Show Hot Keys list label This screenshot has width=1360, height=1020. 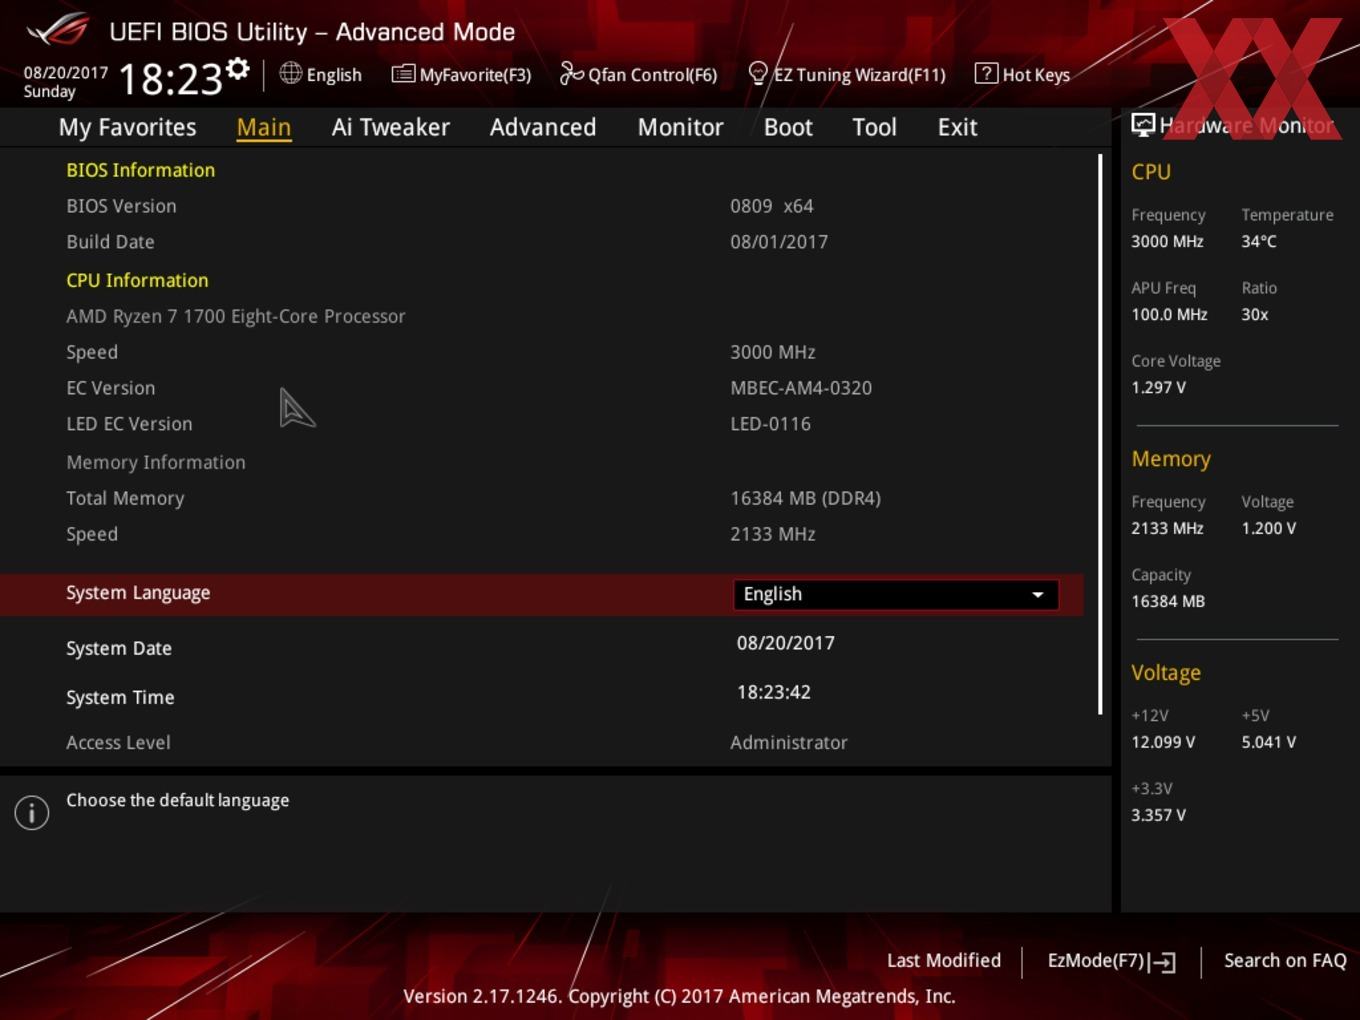1036,75
